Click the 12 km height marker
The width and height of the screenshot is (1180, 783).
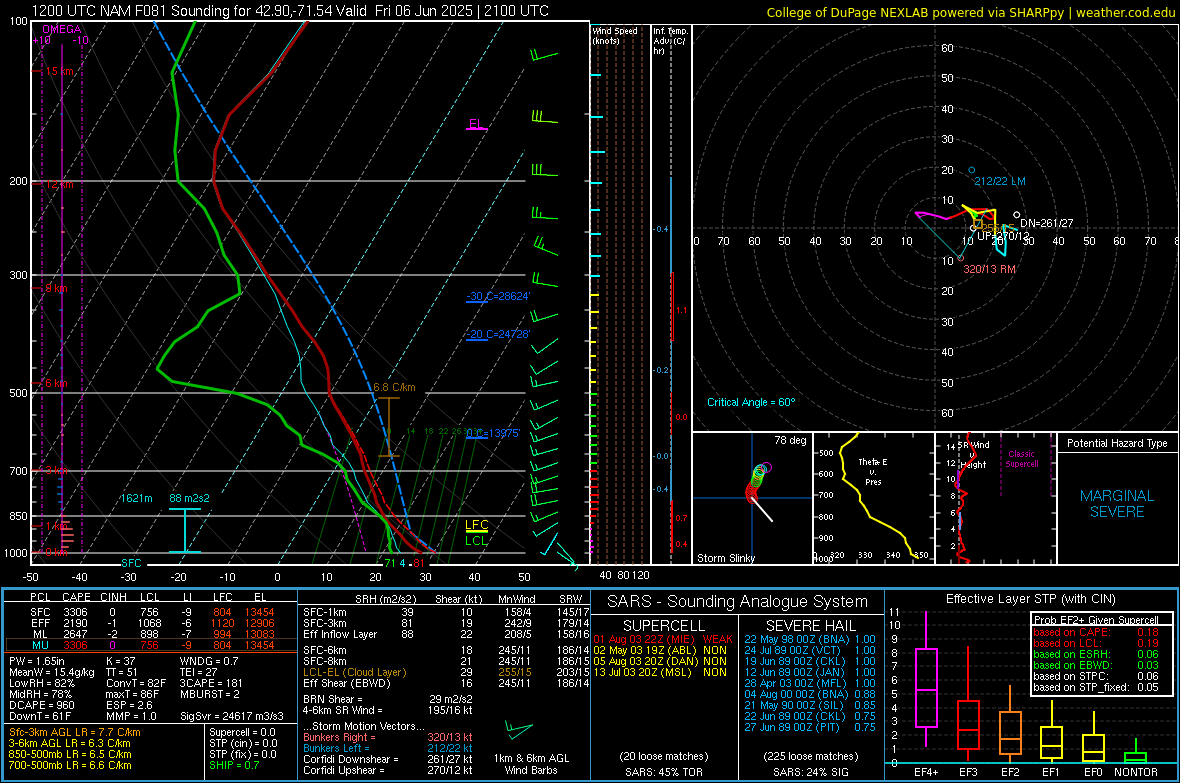tap(60, 184)
